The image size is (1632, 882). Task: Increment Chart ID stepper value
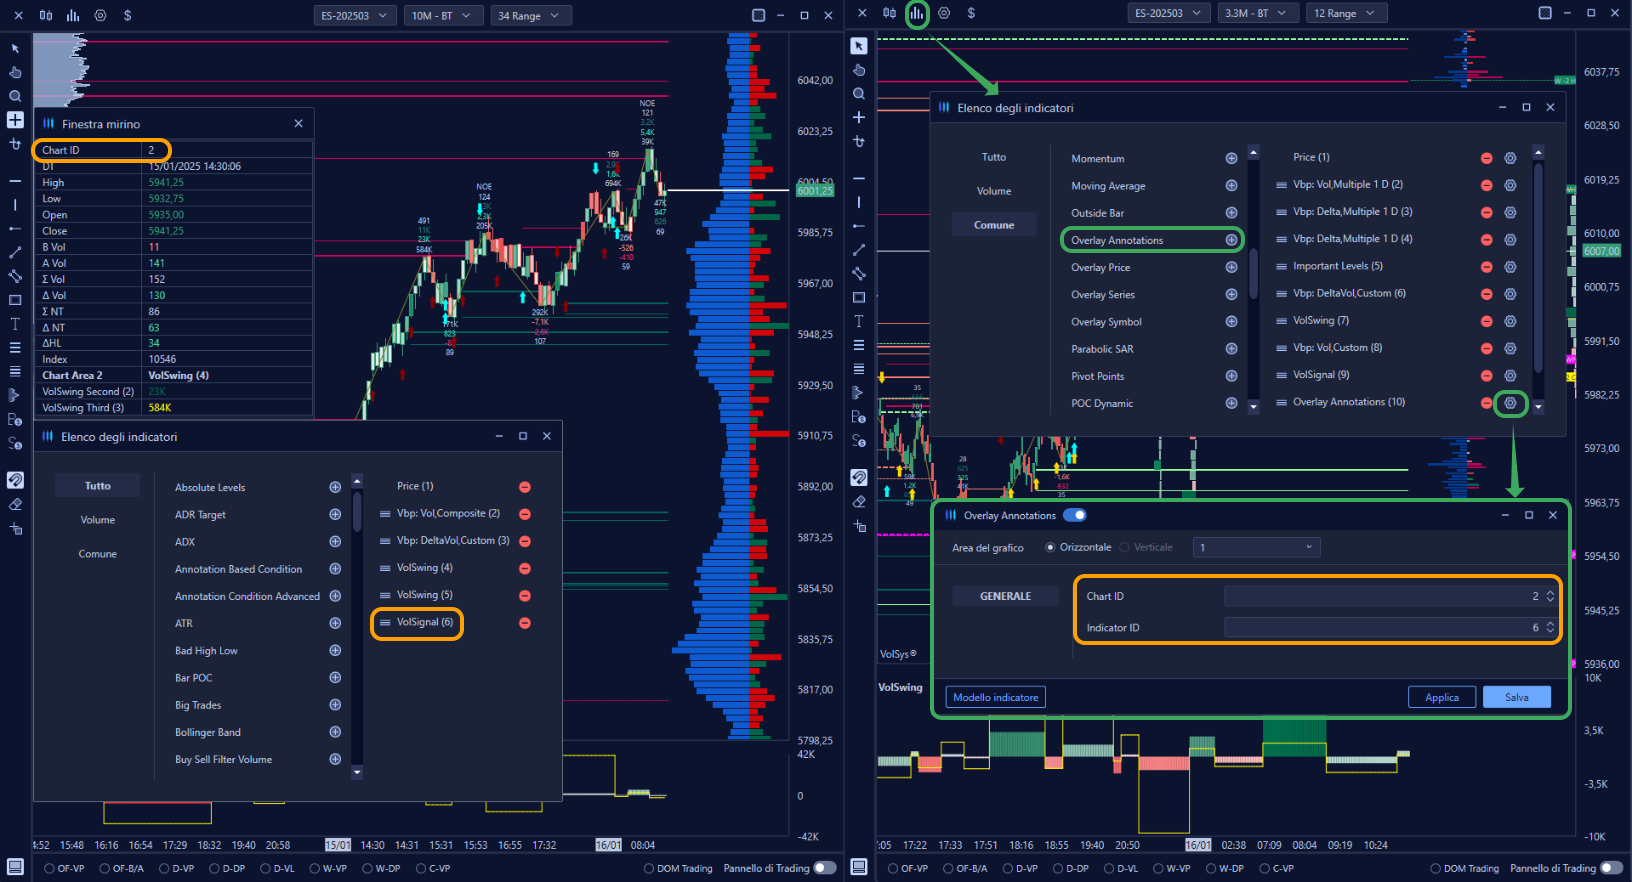pos(1550,592)
